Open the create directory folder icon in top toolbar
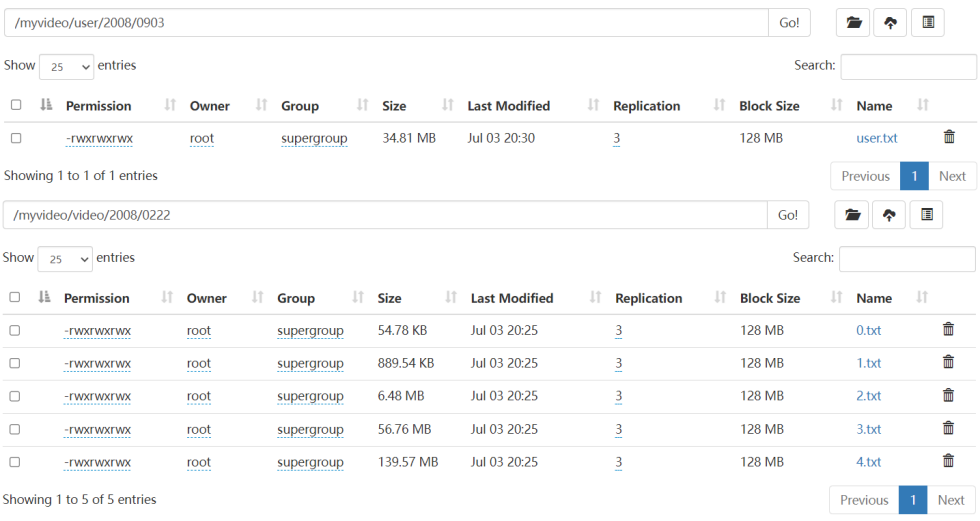Viewport: 980px width, 521px height. pos(853,22)
